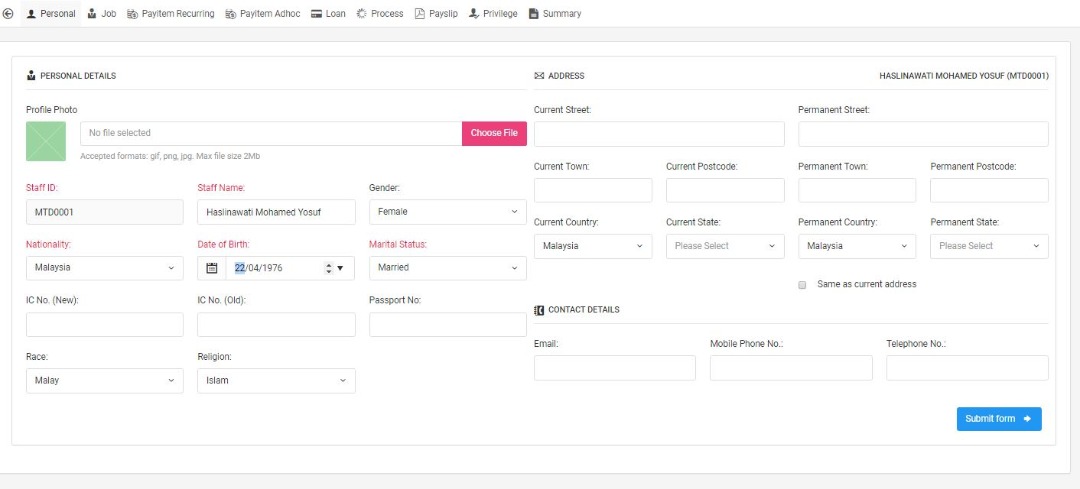The height and width of the screenshot is (489, 1080).
Task: Click the Permanent Town field
Action: 858,191
